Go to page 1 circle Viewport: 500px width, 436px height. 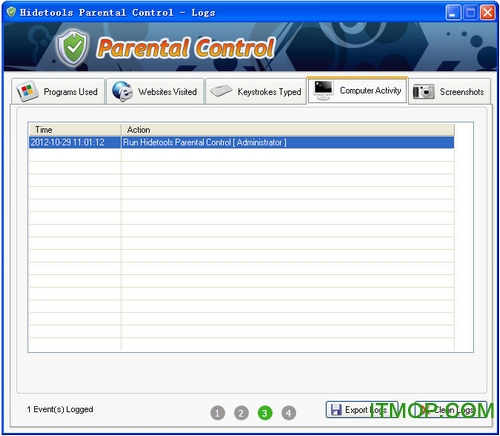tap(217, 413)
